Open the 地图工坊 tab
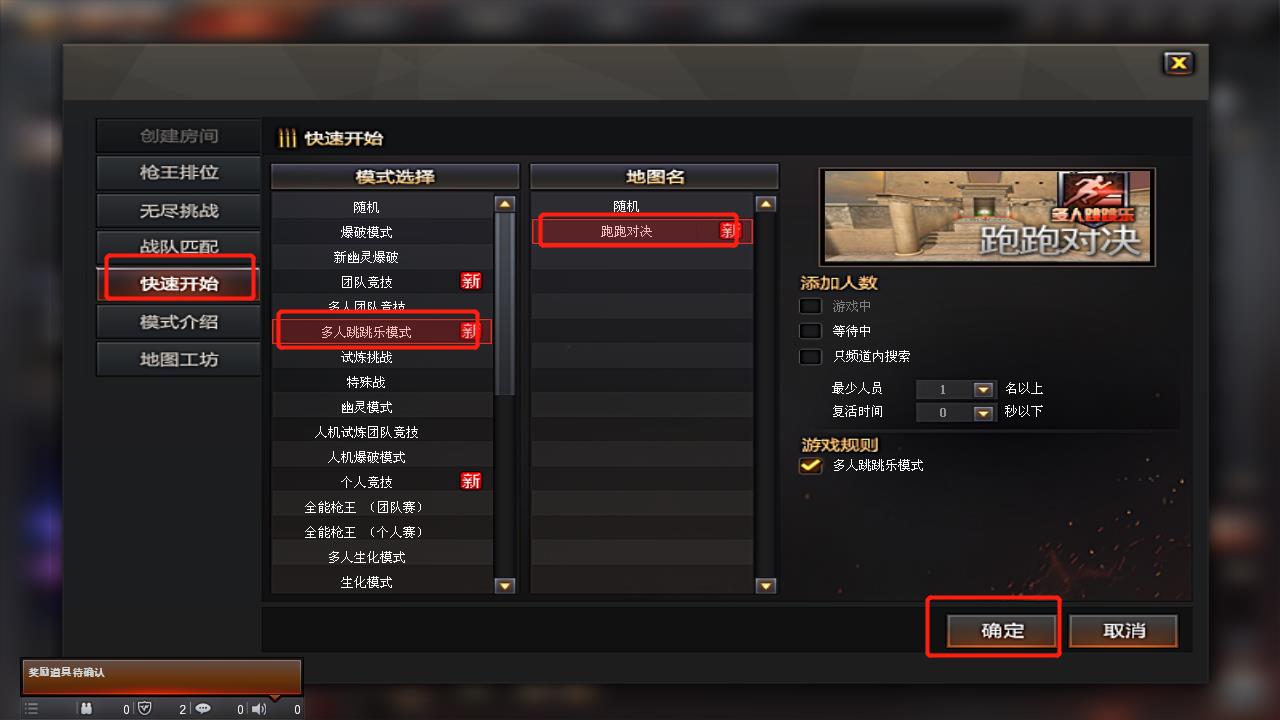Viewport: 1280px width, 720px height. 178,359
